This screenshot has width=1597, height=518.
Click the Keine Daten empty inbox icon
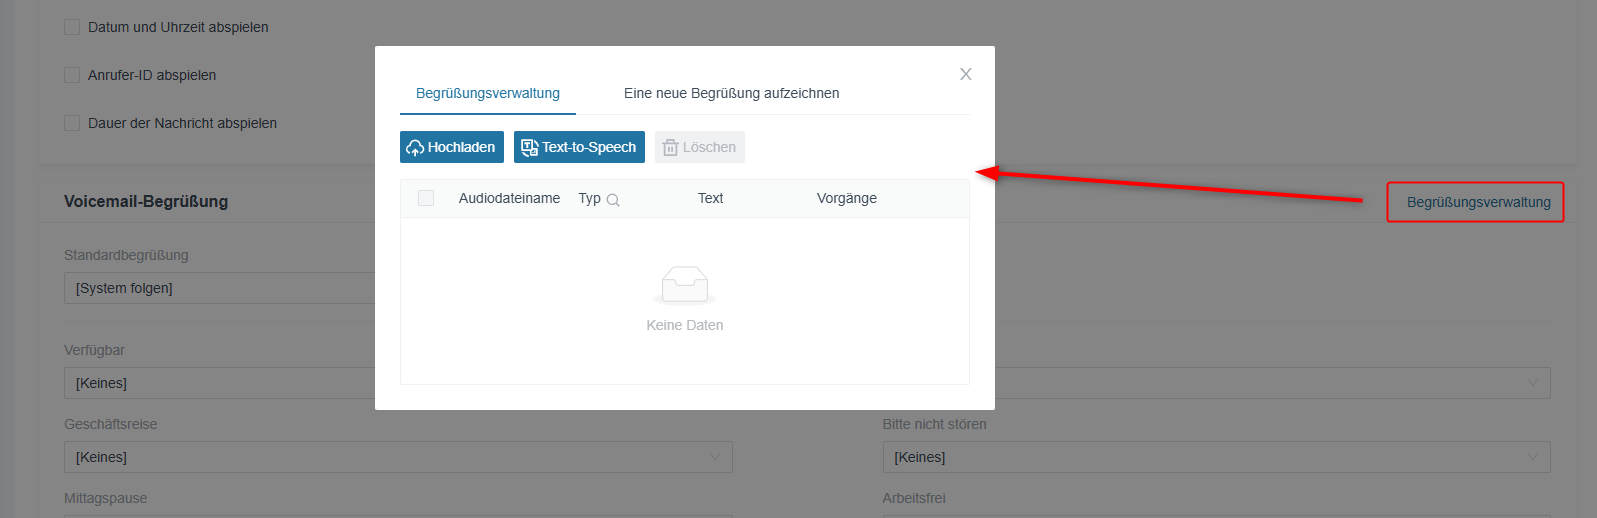pyautogui.click(x=685, y=285)
